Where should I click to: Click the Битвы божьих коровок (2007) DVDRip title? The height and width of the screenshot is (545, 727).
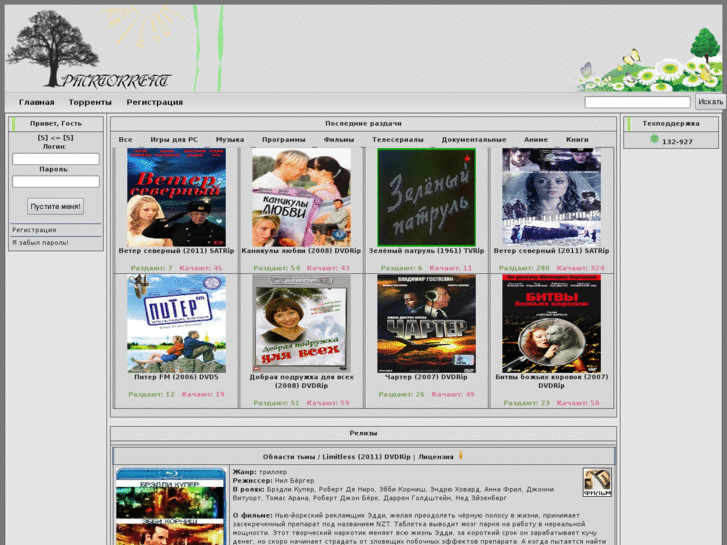tap(551, 381)
